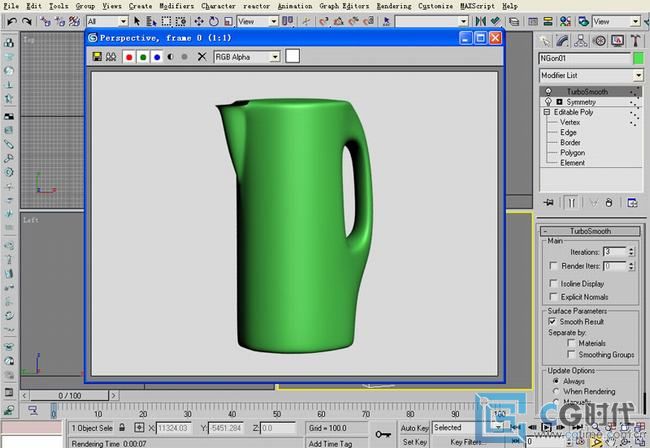Click the Add Time Tag button
This screenshot has height=448, width=650.
330,443
